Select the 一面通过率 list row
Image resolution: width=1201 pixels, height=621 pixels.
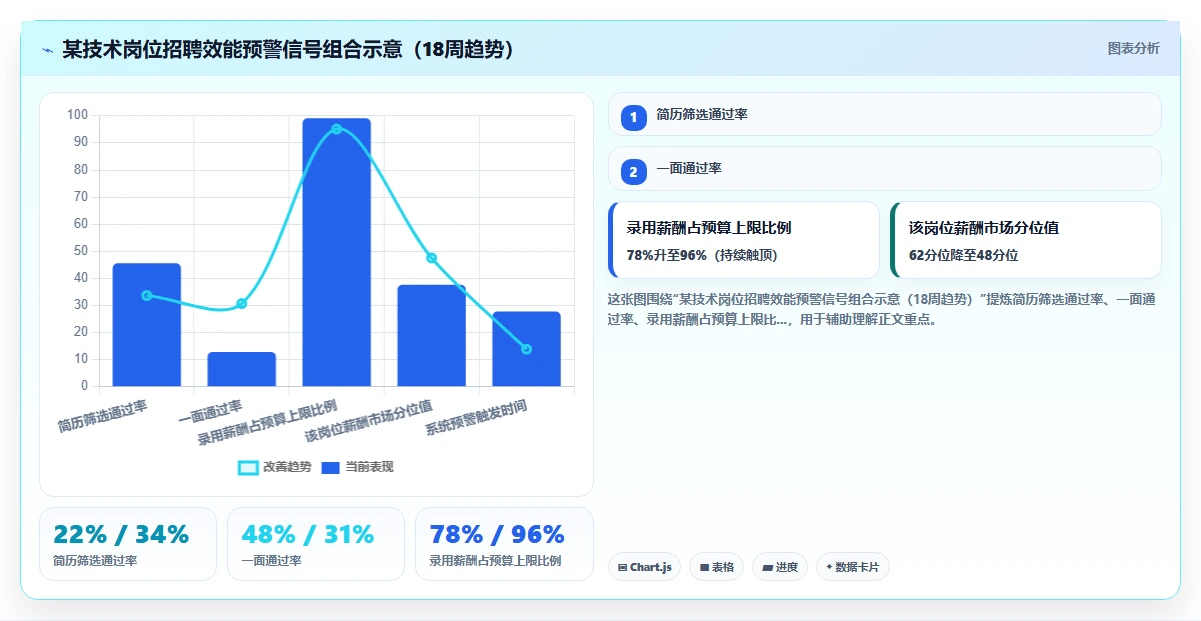point(884,168)
